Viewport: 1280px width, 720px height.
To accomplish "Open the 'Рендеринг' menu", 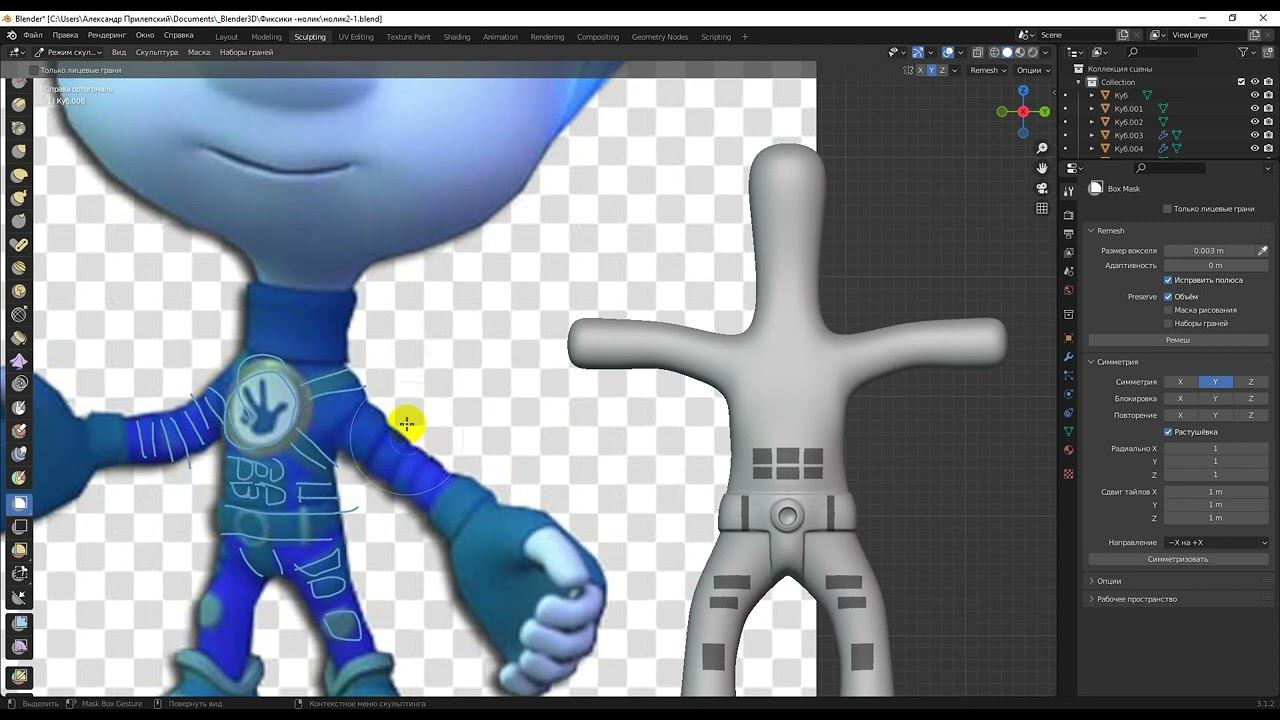I will pos(107,35).
